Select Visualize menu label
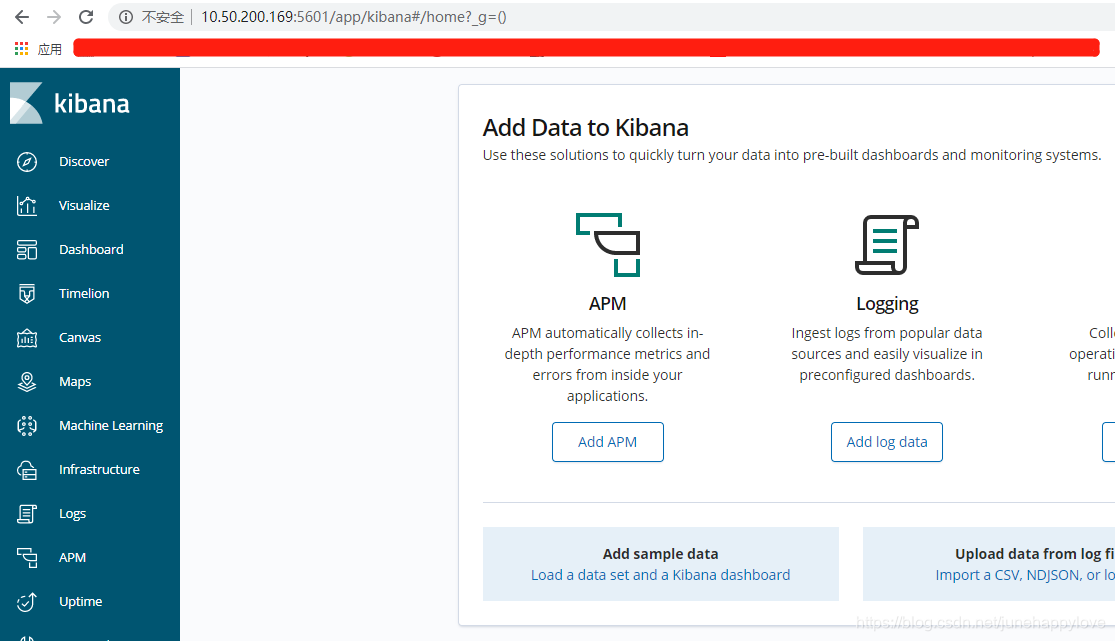 tap(84, 206)
